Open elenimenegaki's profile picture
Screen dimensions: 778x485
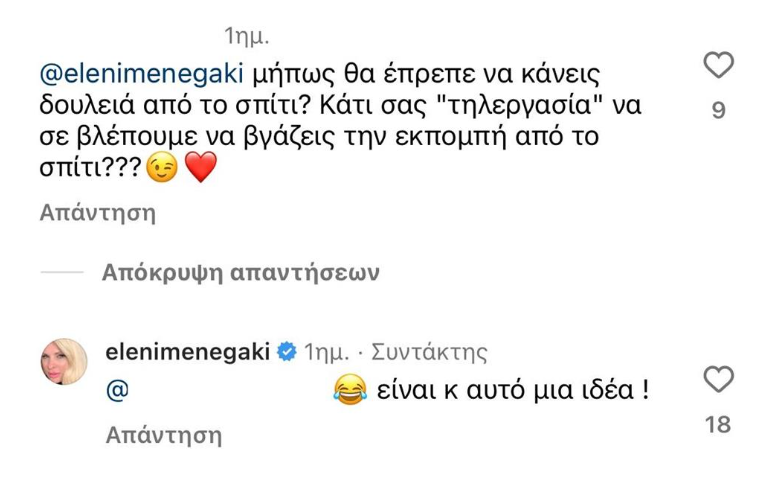67,360
